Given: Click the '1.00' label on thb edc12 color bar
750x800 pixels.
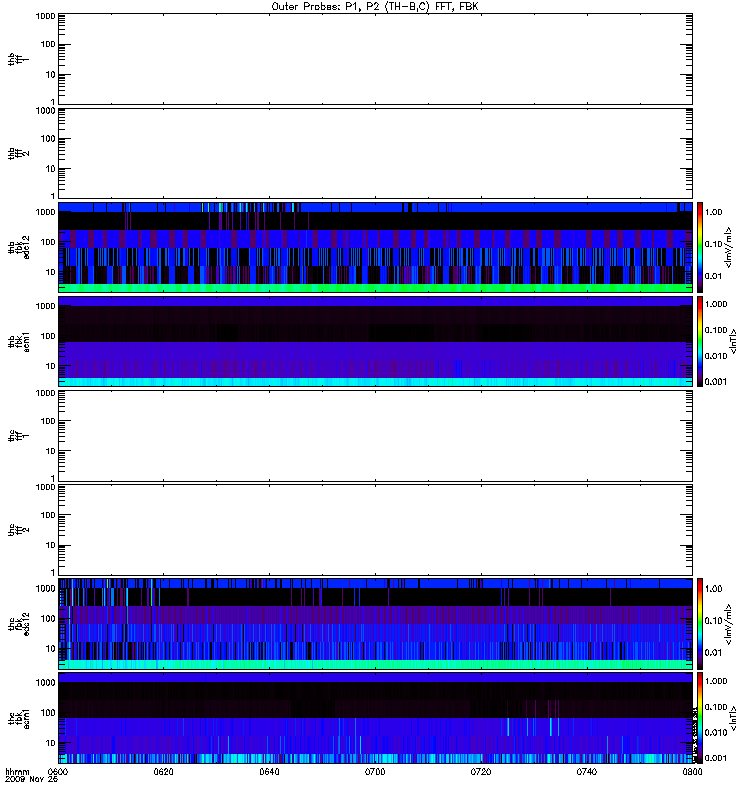Looking at the screenshot, I should click(x=713, y=212).
